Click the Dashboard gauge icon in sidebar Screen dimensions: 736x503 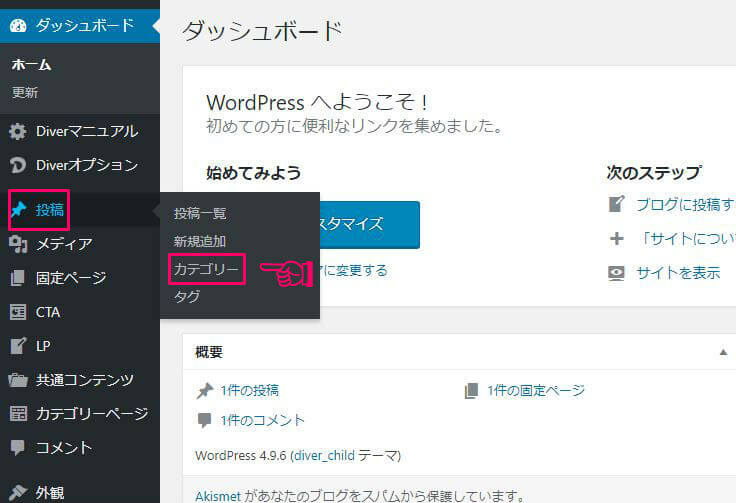(18, 25)
